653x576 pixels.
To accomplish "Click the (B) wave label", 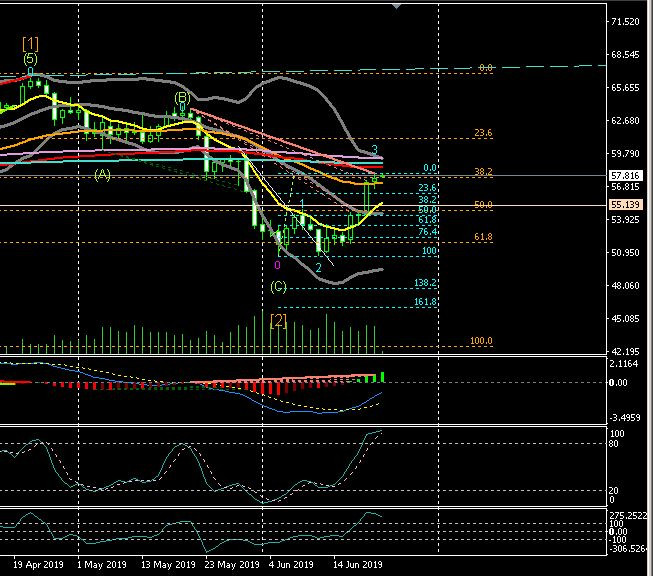I will 182,98.
